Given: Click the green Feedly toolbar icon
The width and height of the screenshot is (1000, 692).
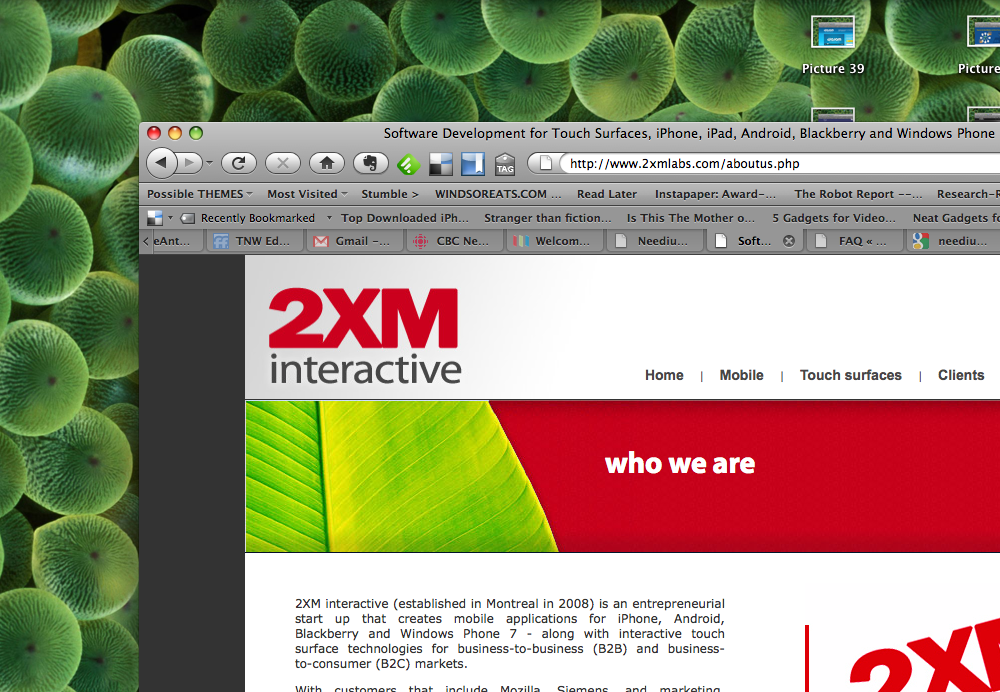Looking at the screenshot, I should 407,164.
